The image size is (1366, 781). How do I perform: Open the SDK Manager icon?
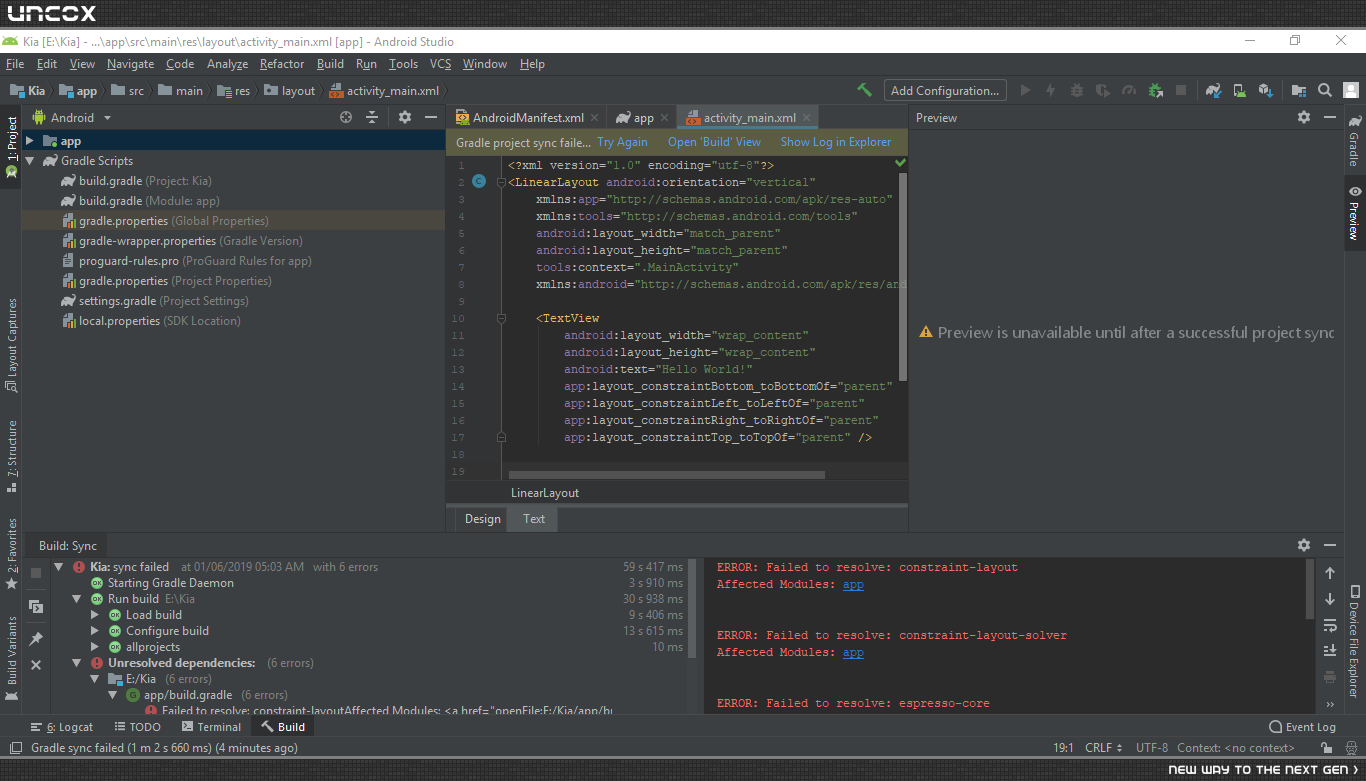point(1265,90)
